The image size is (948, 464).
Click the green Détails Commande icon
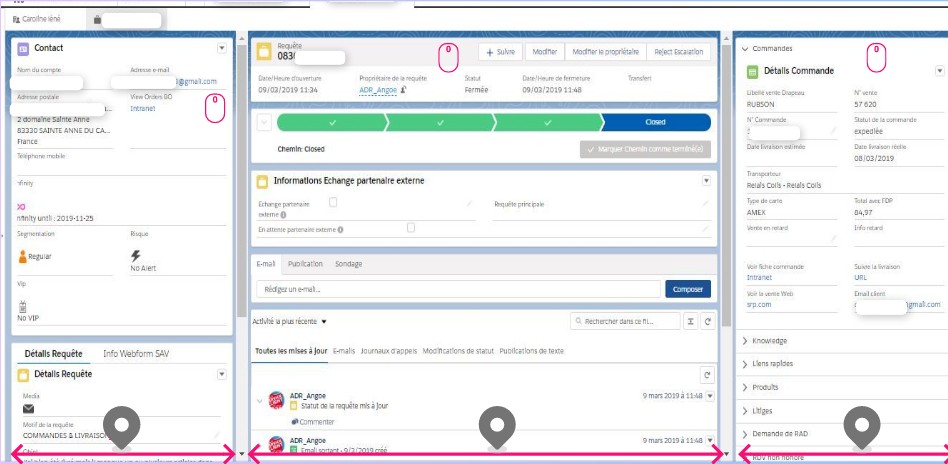pyautogui.click(x=753, y=71)
